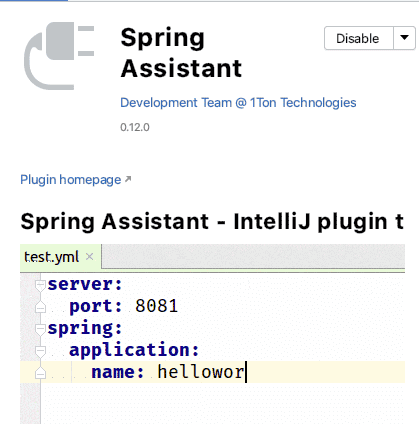Image resolution: width=419 pixels, height=424 pixels.
Task: Click the server: key in the editor
Action: pos(85,284)
